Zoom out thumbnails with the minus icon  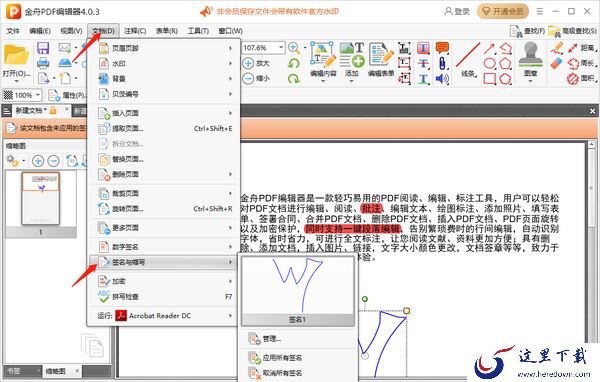[x=54, y=161]
